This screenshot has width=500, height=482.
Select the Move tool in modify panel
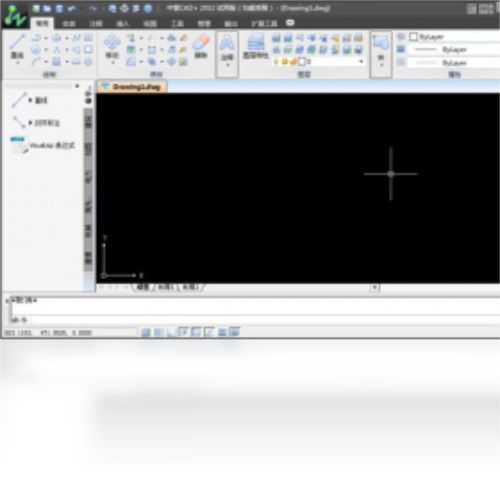[x=112, y=48]
